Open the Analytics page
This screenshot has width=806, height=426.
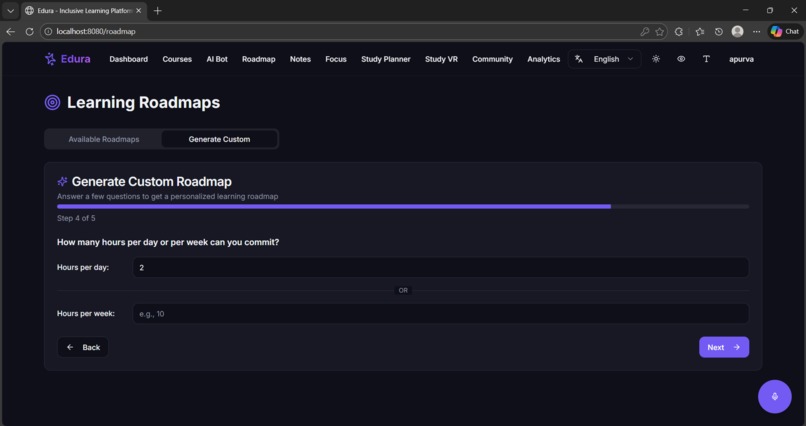543,59
